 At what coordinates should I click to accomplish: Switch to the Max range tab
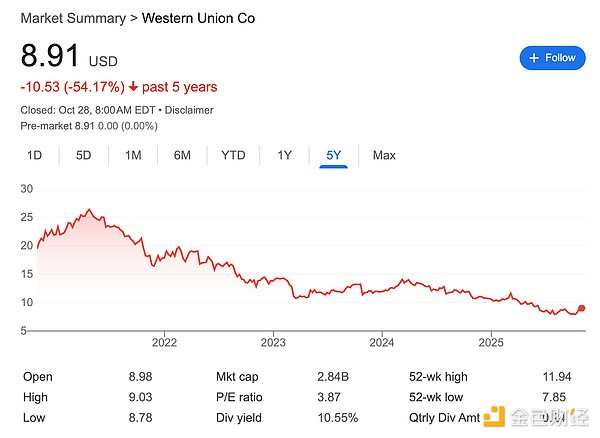pyautogui.click(x=384, y=155)
